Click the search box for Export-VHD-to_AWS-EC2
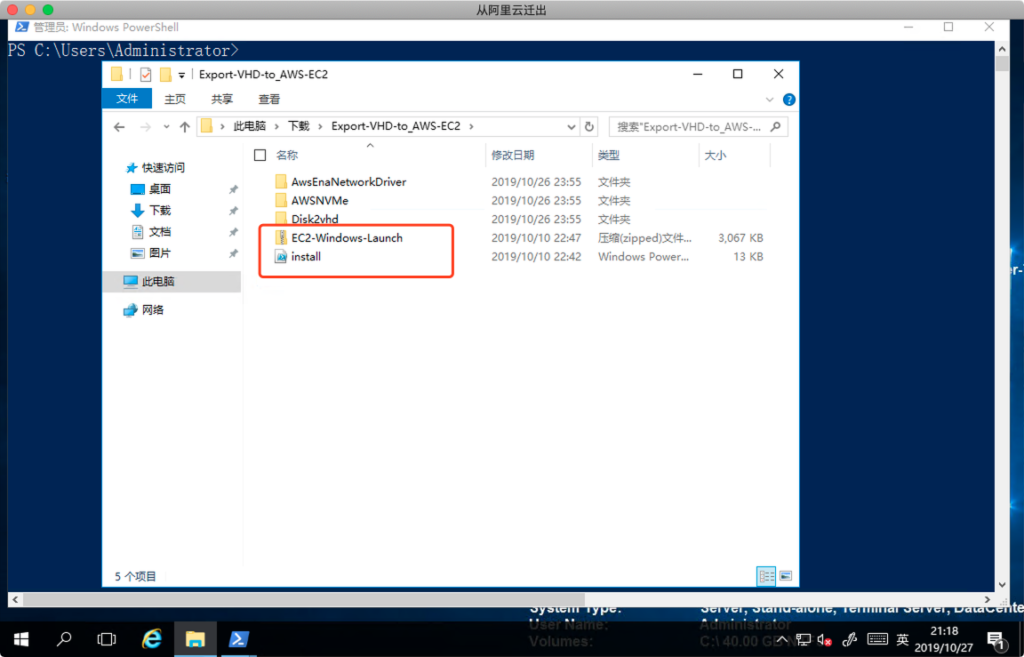1024x657 pixels. 690,127
